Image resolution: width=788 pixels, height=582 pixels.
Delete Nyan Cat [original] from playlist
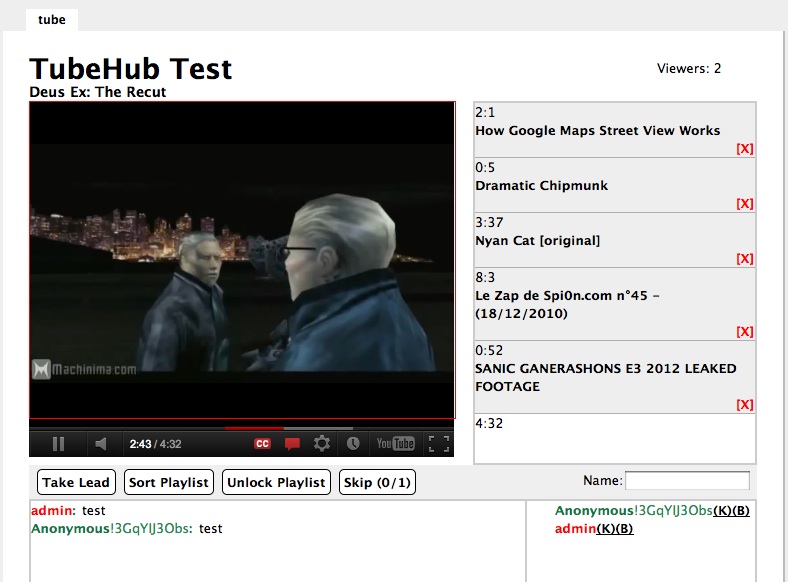[x=744, y=259]
